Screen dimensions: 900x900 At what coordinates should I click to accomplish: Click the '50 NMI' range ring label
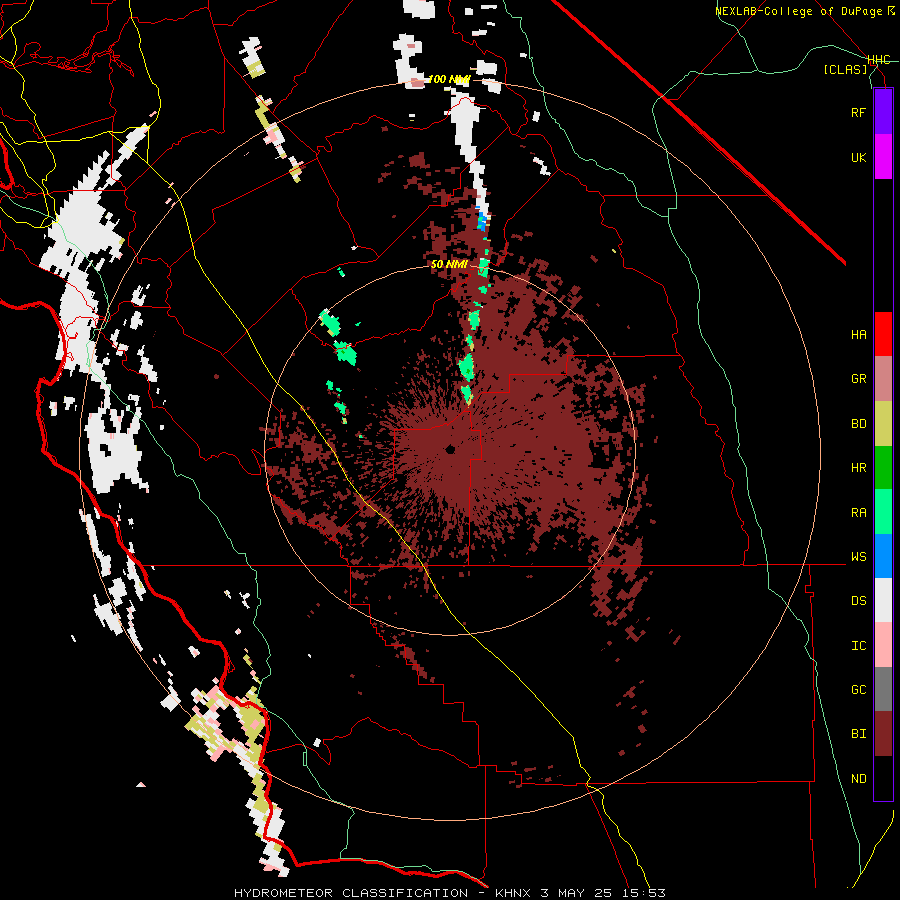[x=449, y=264]
